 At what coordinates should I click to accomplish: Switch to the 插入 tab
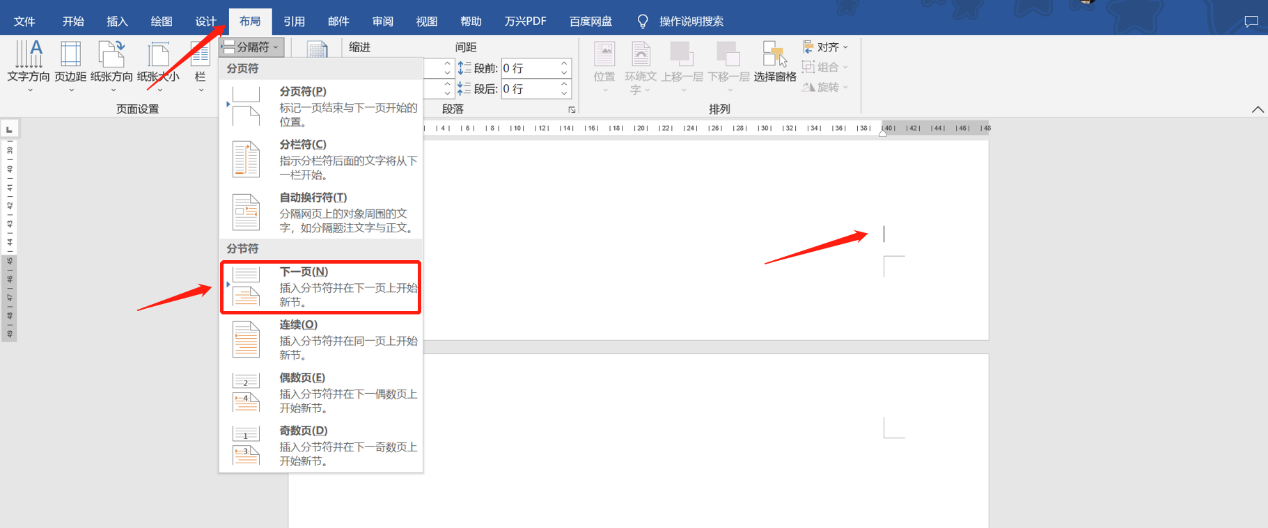(118, 21)
